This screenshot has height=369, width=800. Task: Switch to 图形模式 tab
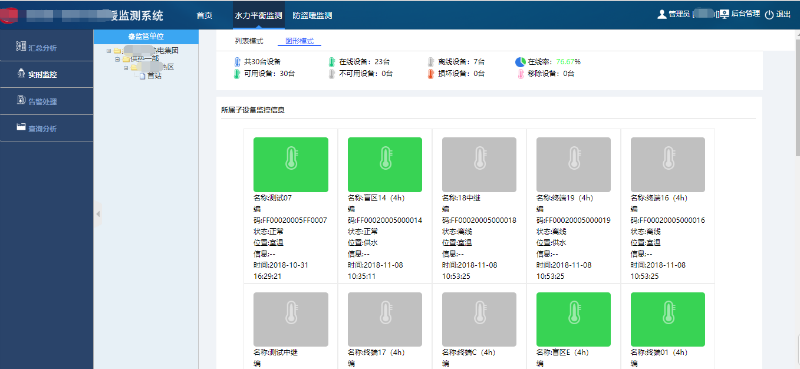pyautogui.click(x=299, y=41)
